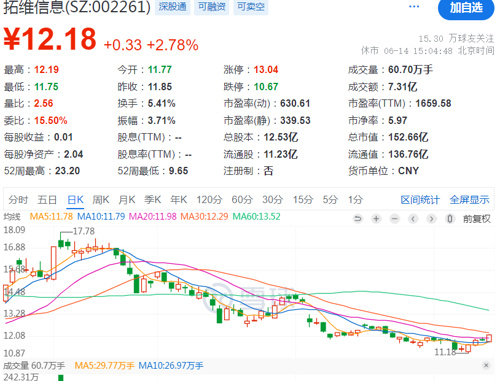Image resolution: width=500 pixels, height=381 pixels.
Task: Switch to the 60分 interval tab
Action: click(242, 200)
